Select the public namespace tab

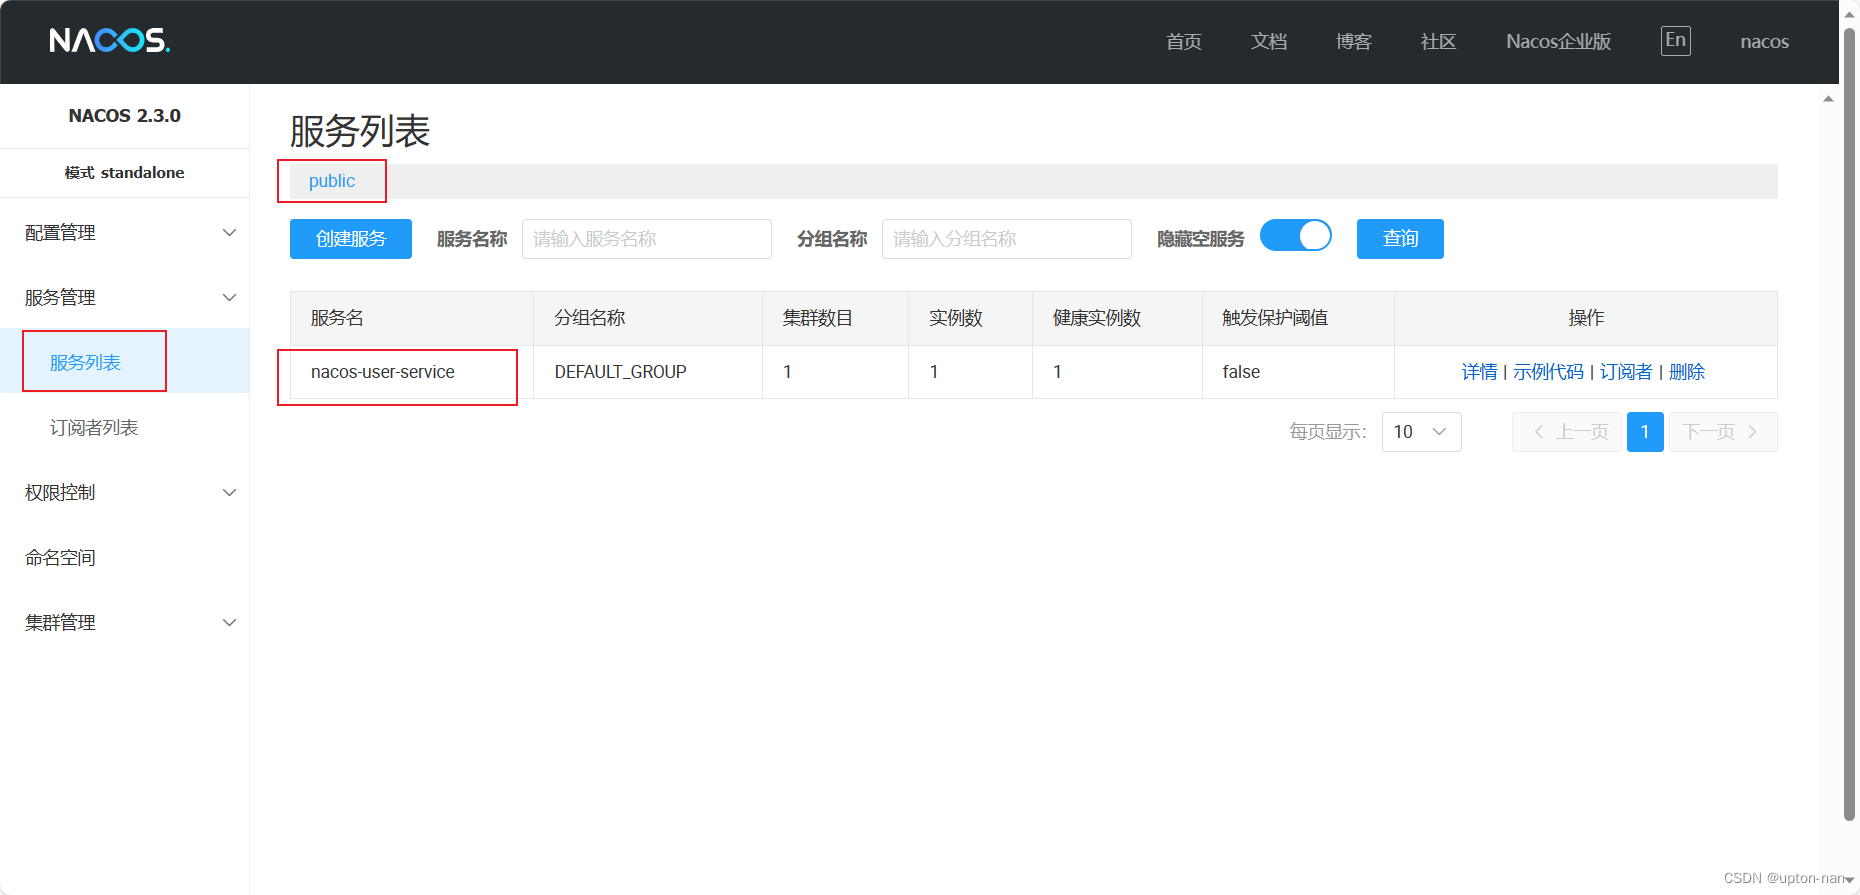point(332,181)
